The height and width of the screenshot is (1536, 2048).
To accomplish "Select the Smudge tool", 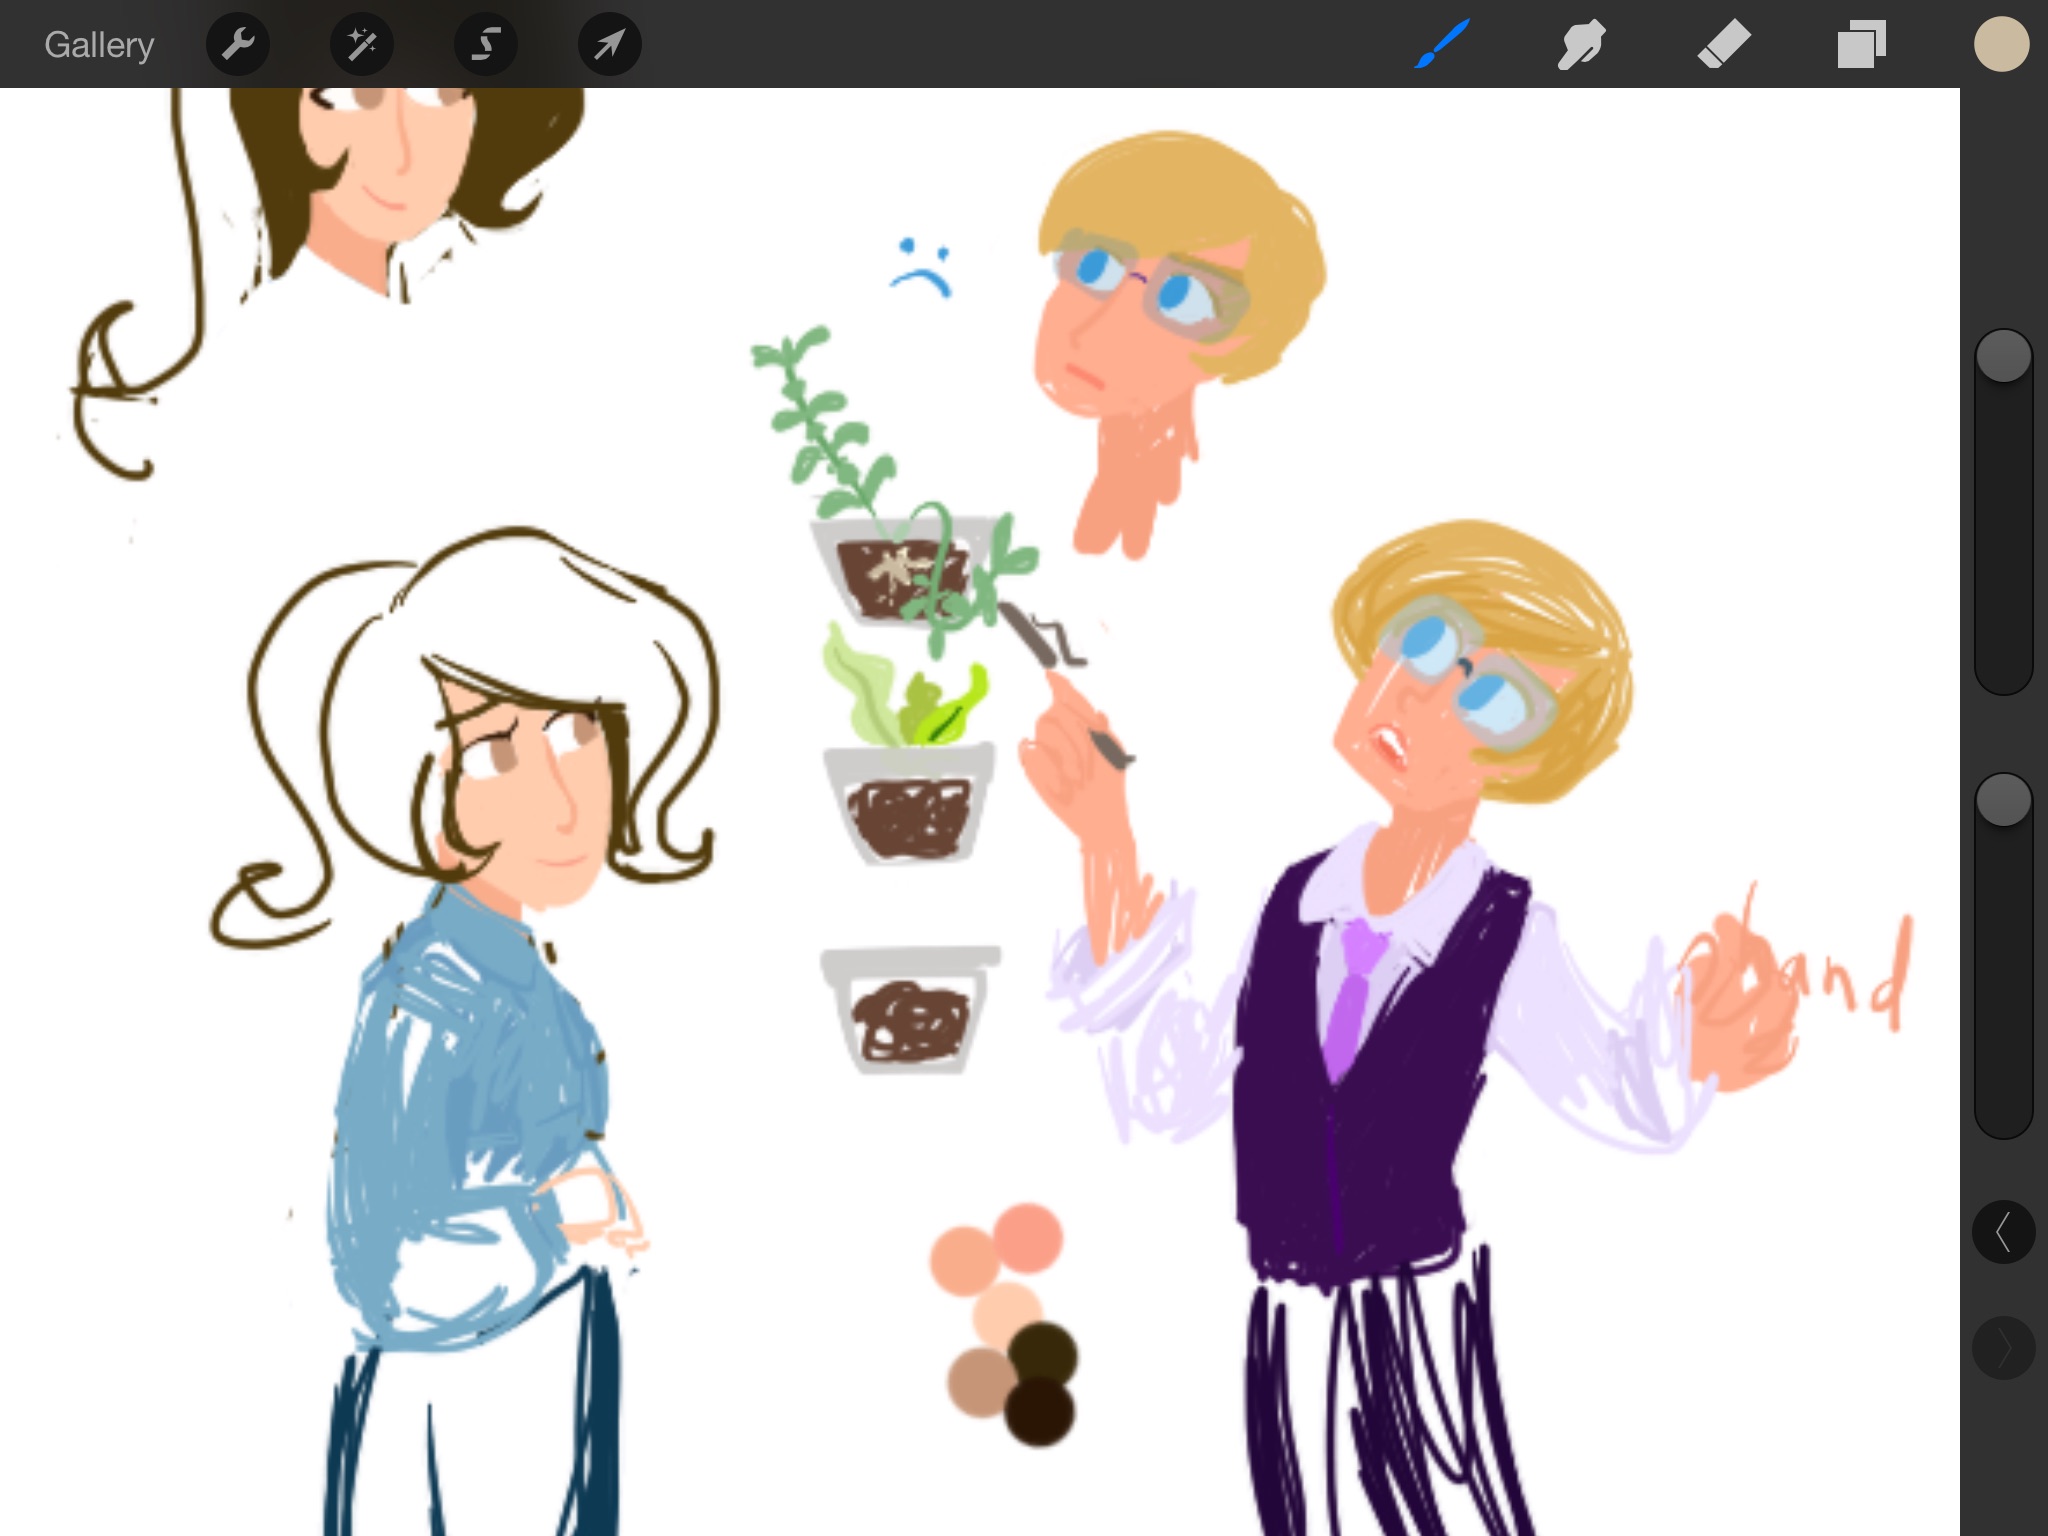I will click(x=1582, y=44).
